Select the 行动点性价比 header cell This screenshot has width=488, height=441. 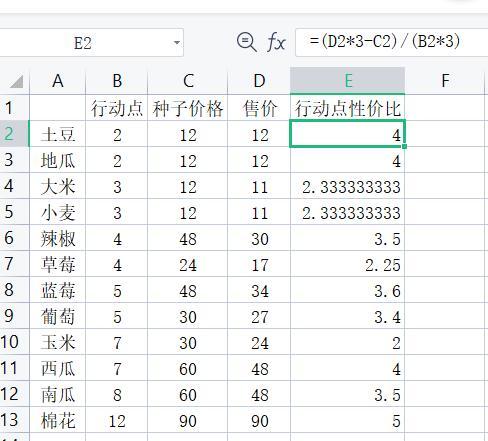tap(348, 108)
